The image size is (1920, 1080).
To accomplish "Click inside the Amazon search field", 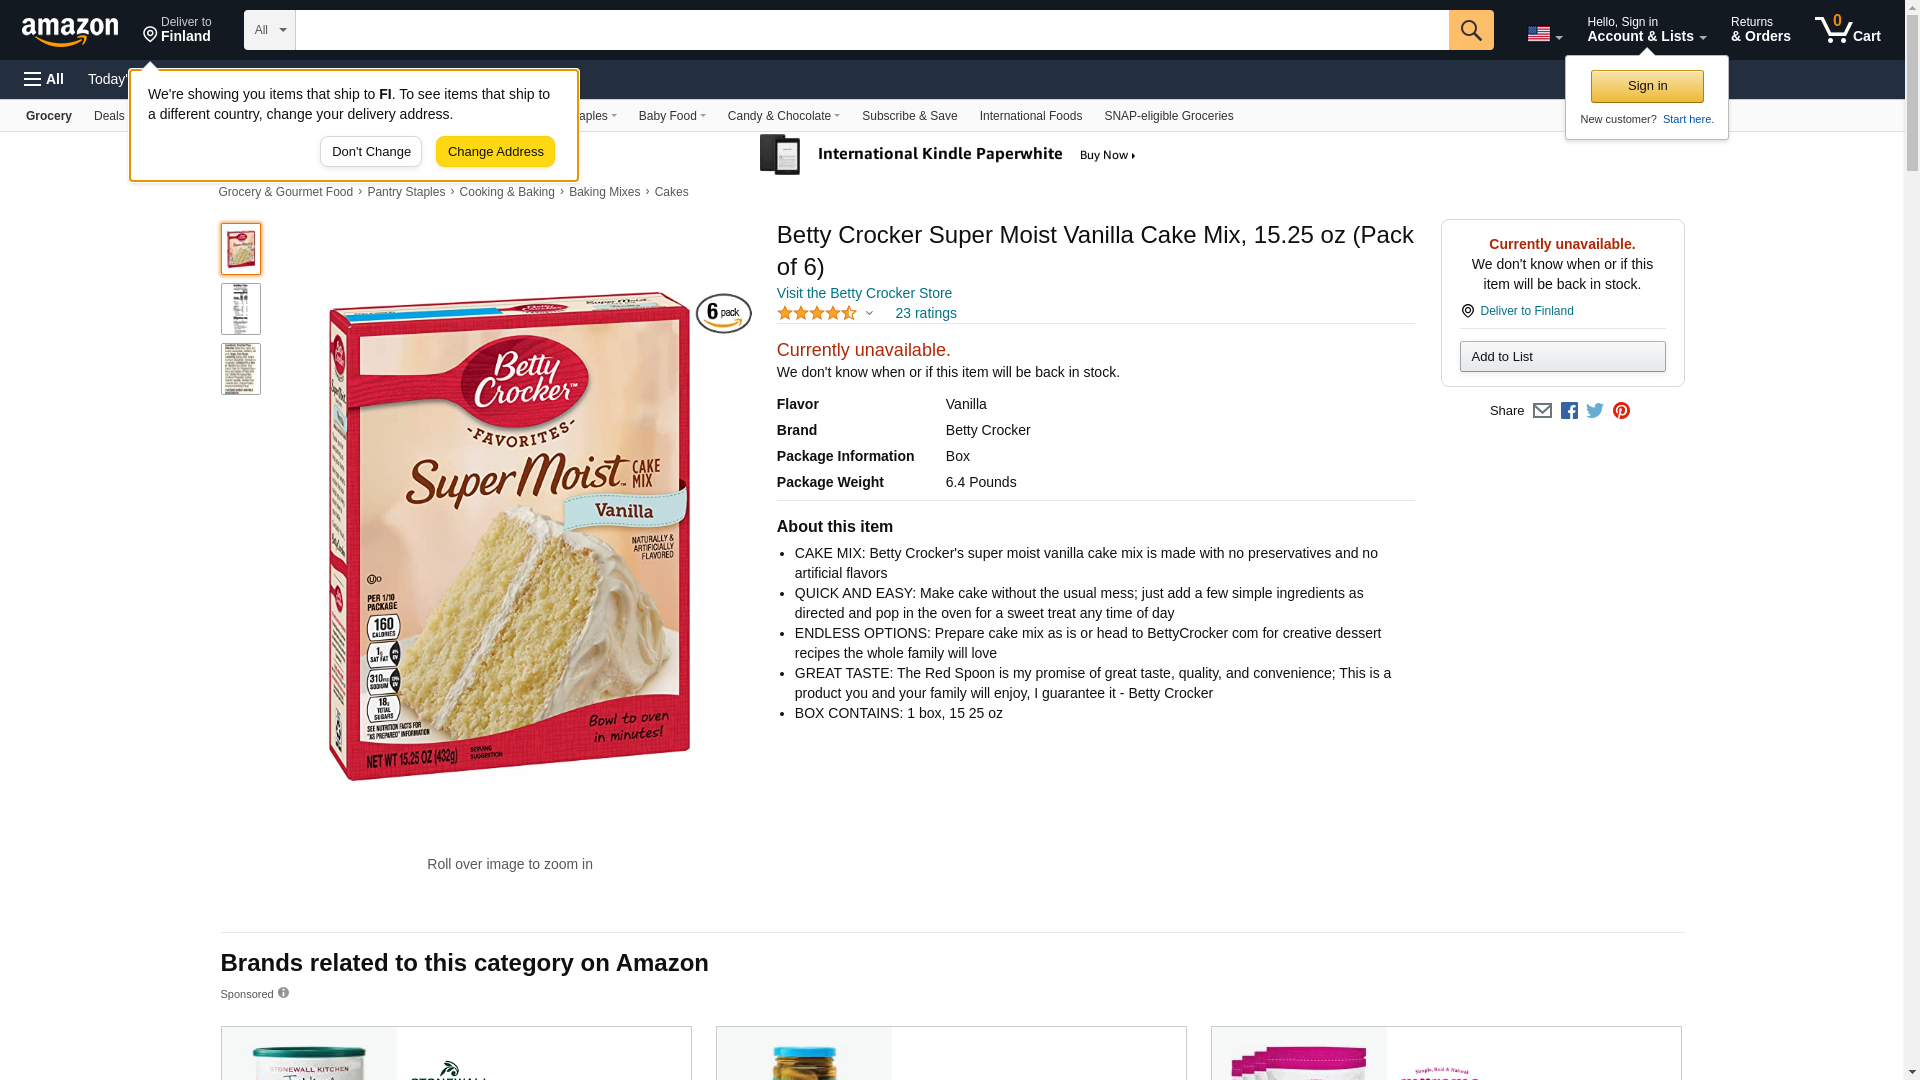I will [x=872, y=30].
